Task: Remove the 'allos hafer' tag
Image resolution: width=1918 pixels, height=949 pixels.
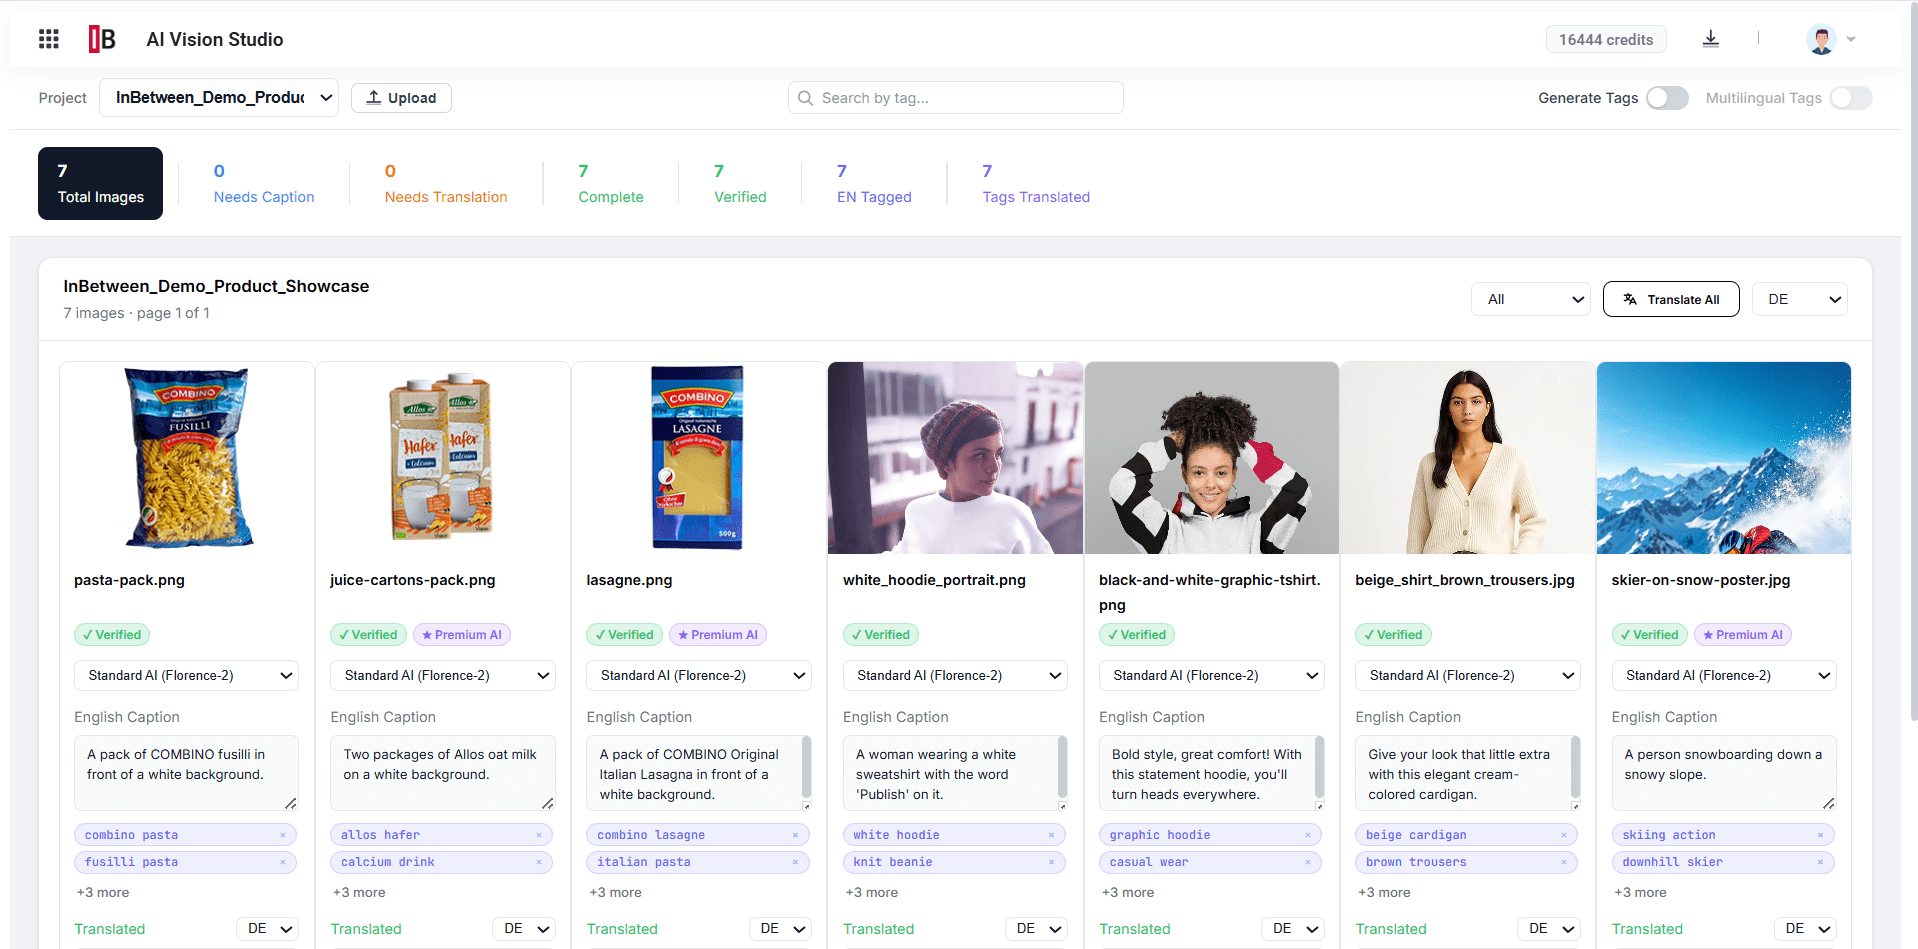Action: click(x=539, y=835)
